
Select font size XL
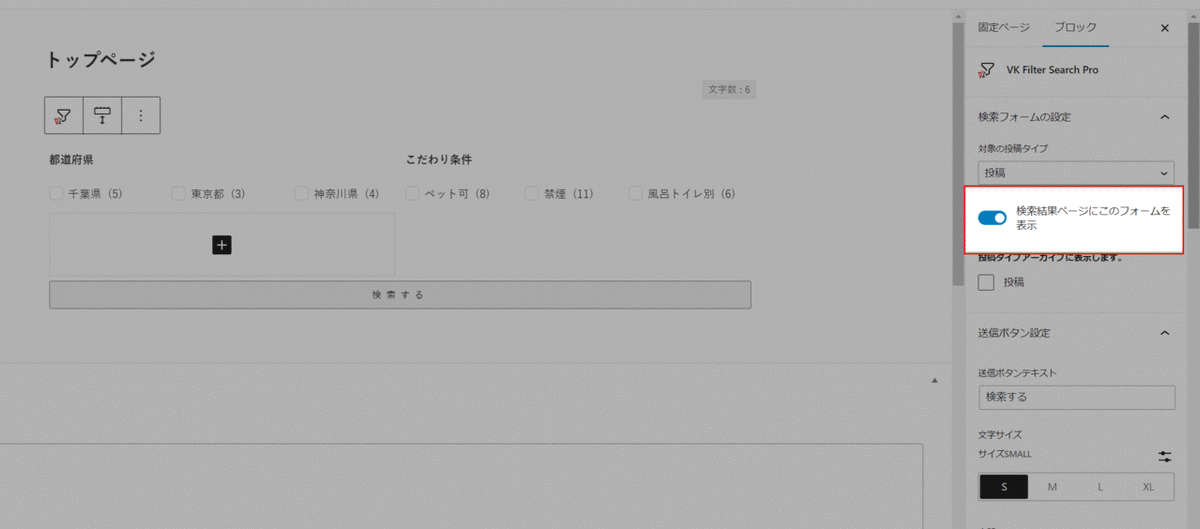(x=1148, y=487)
